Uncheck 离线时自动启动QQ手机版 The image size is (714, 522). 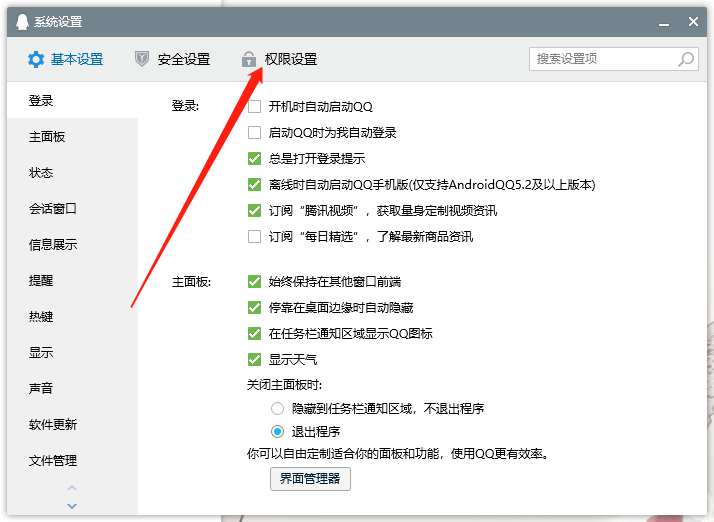click(x=255, y=184)
